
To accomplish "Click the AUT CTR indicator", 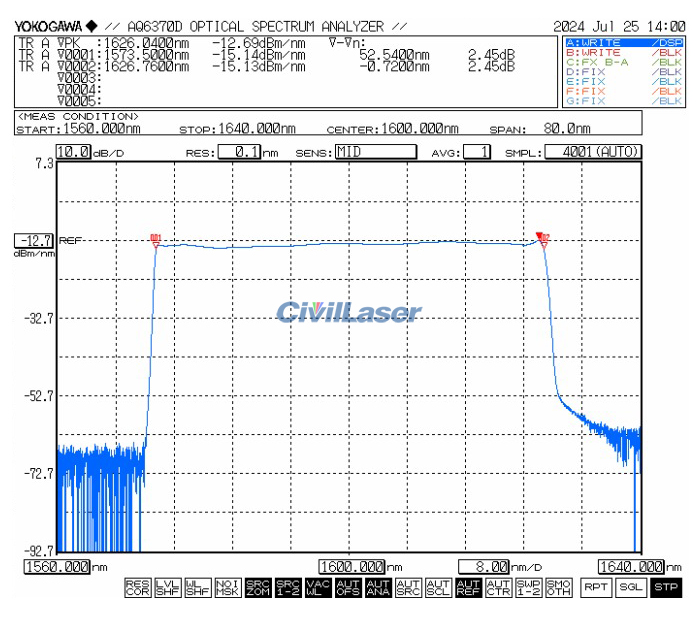I will (x=498, y=587).
